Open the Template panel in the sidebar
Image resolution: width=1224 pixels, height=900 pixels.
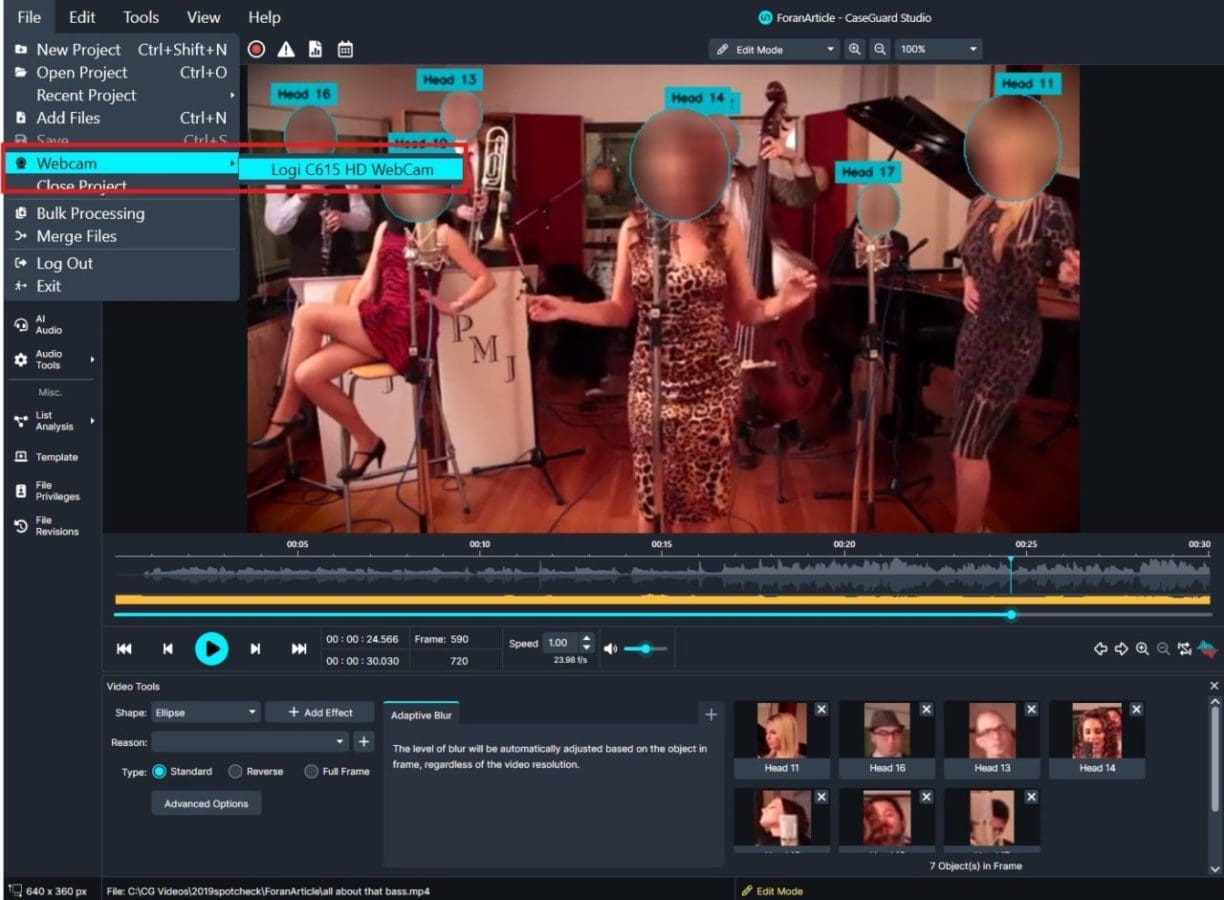(45, 457)
